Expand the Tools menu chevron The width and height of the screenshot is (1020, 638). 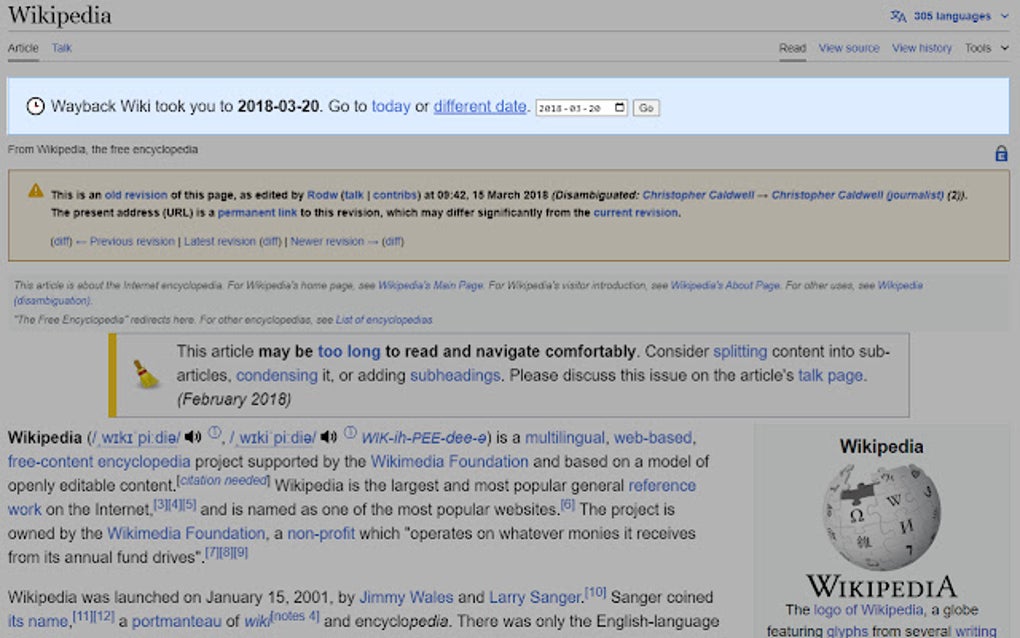(x=1004, y=47)
